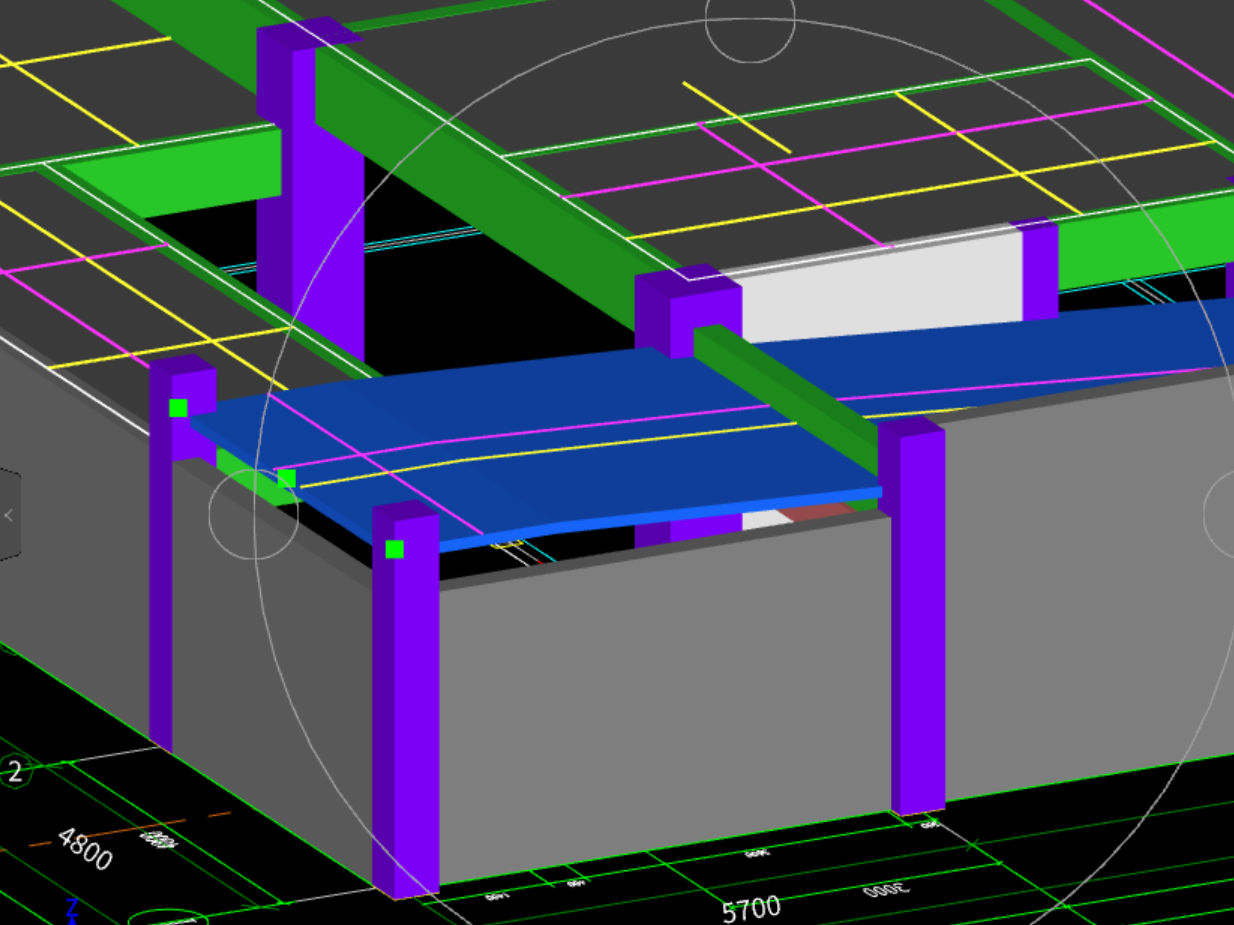
Task: Select the white wall panel behind the slab
Action: point(880,285)
